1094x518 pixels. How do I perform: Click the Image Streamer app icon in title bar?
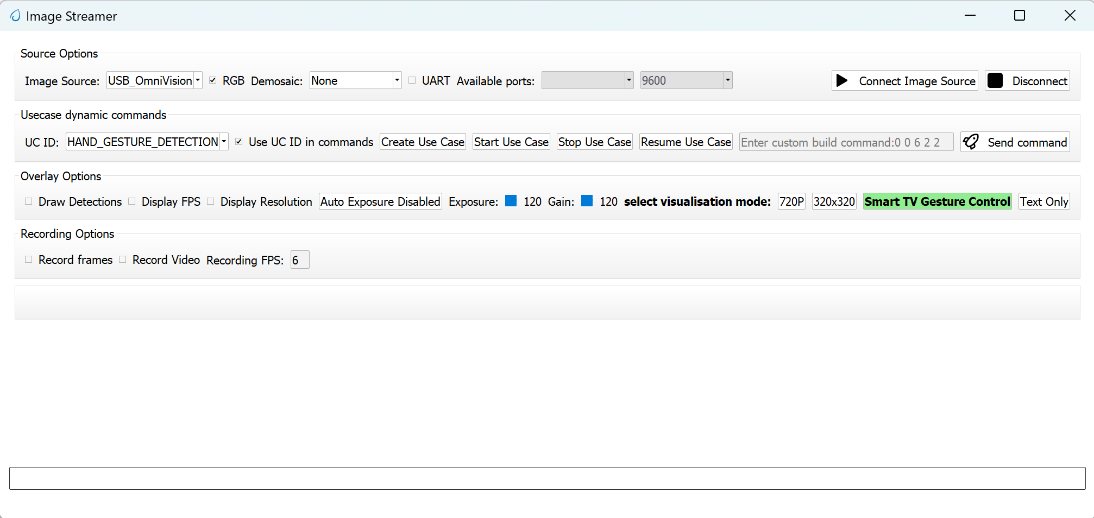[x=15, y=16]
